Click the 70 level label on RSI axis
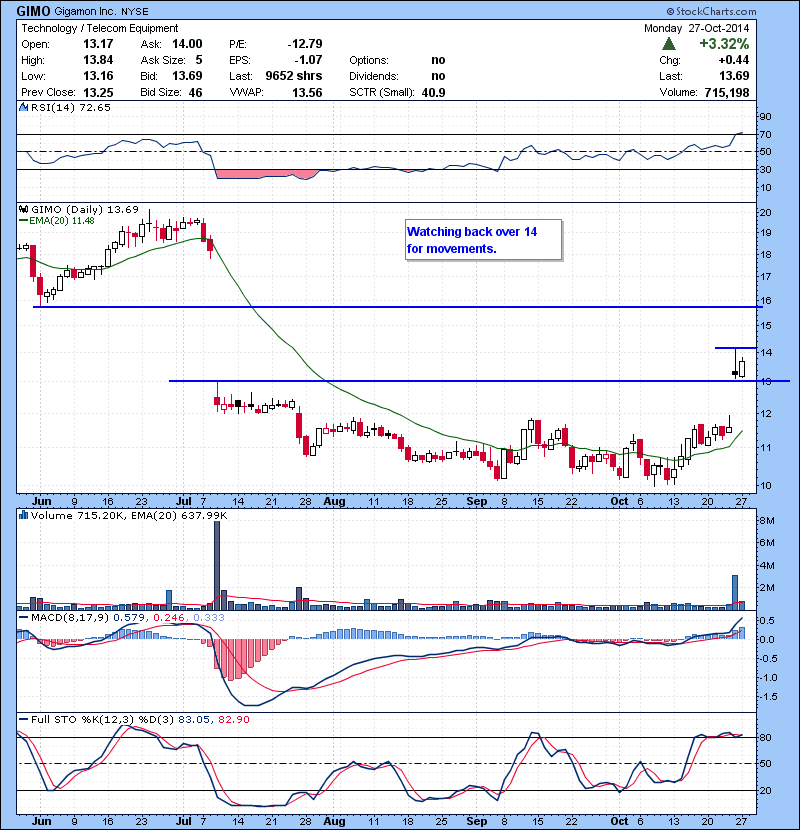This screenshot has width=800, height=830. point(765,134)
